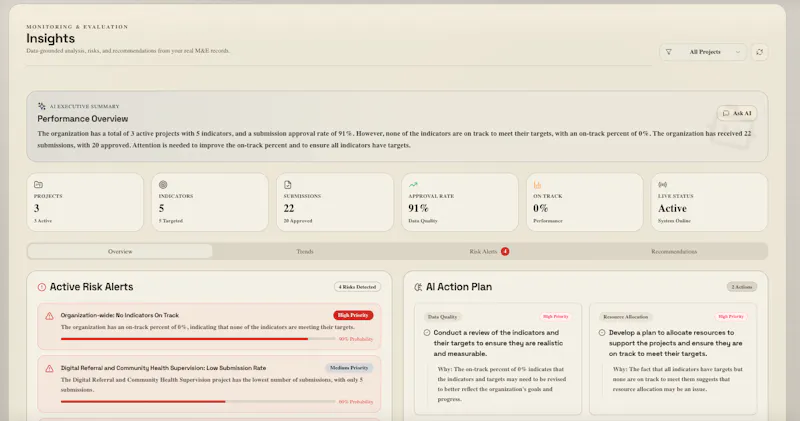
Task: Click the Medium Priority tag on second alert
Action: [x=349, y=368]
